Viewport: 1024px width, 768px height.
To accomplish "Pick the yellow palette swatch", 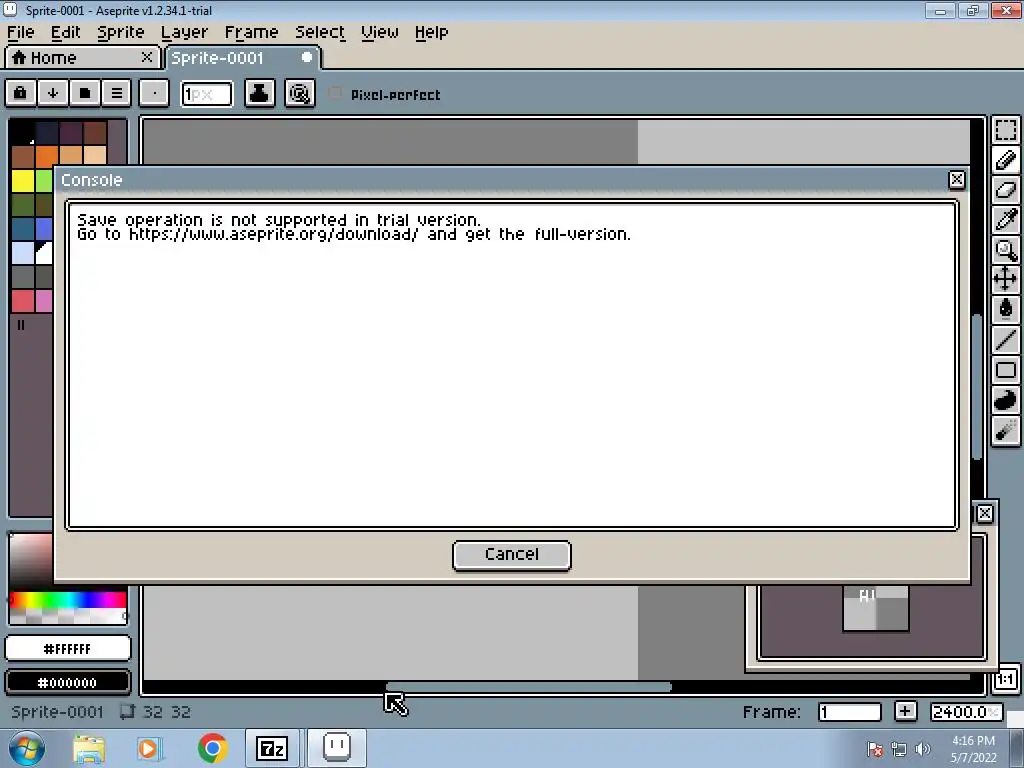I will [23, 181].
